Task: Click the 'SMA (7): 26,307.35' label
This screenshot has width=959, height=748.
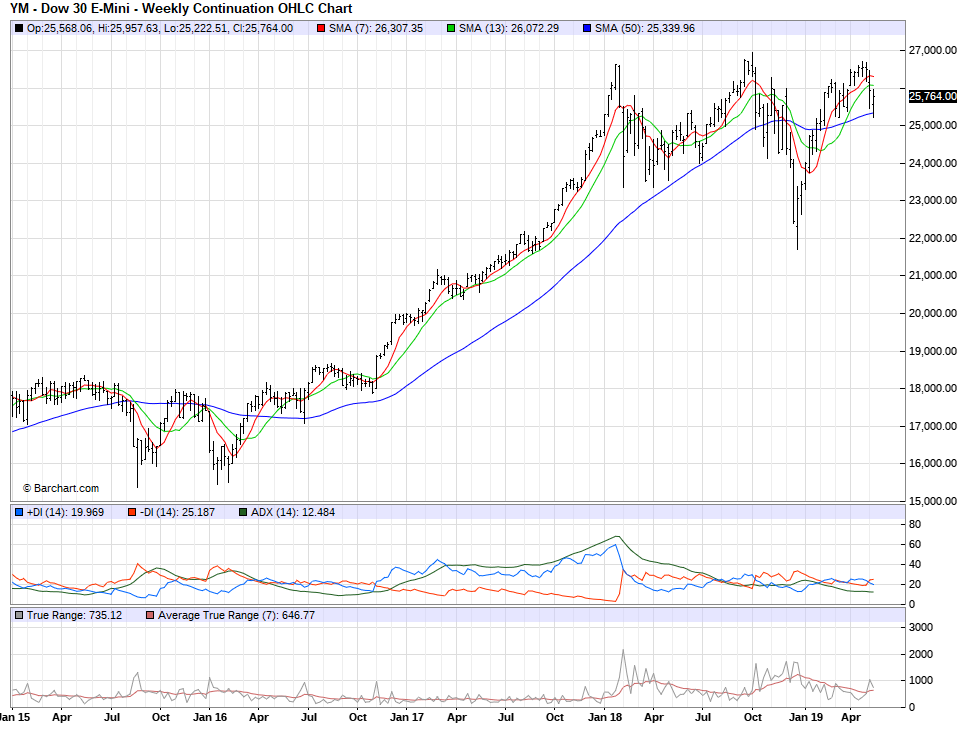Action: tap(376, 29)
